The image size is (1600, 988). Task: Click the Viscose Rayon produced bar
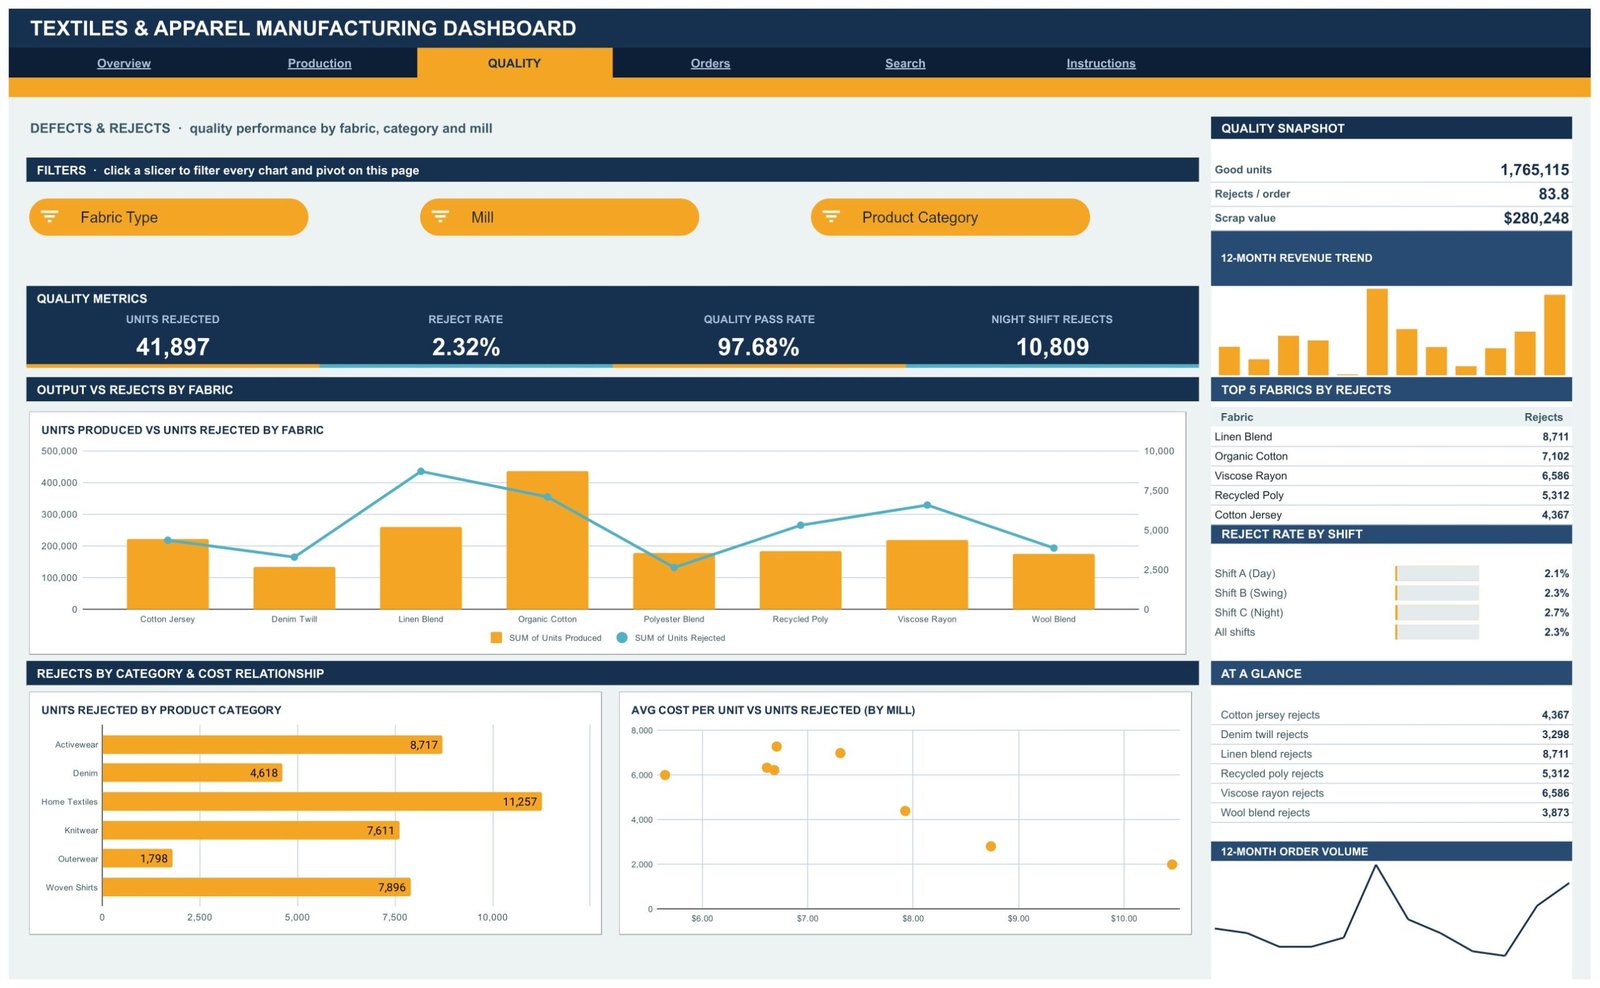927,575
